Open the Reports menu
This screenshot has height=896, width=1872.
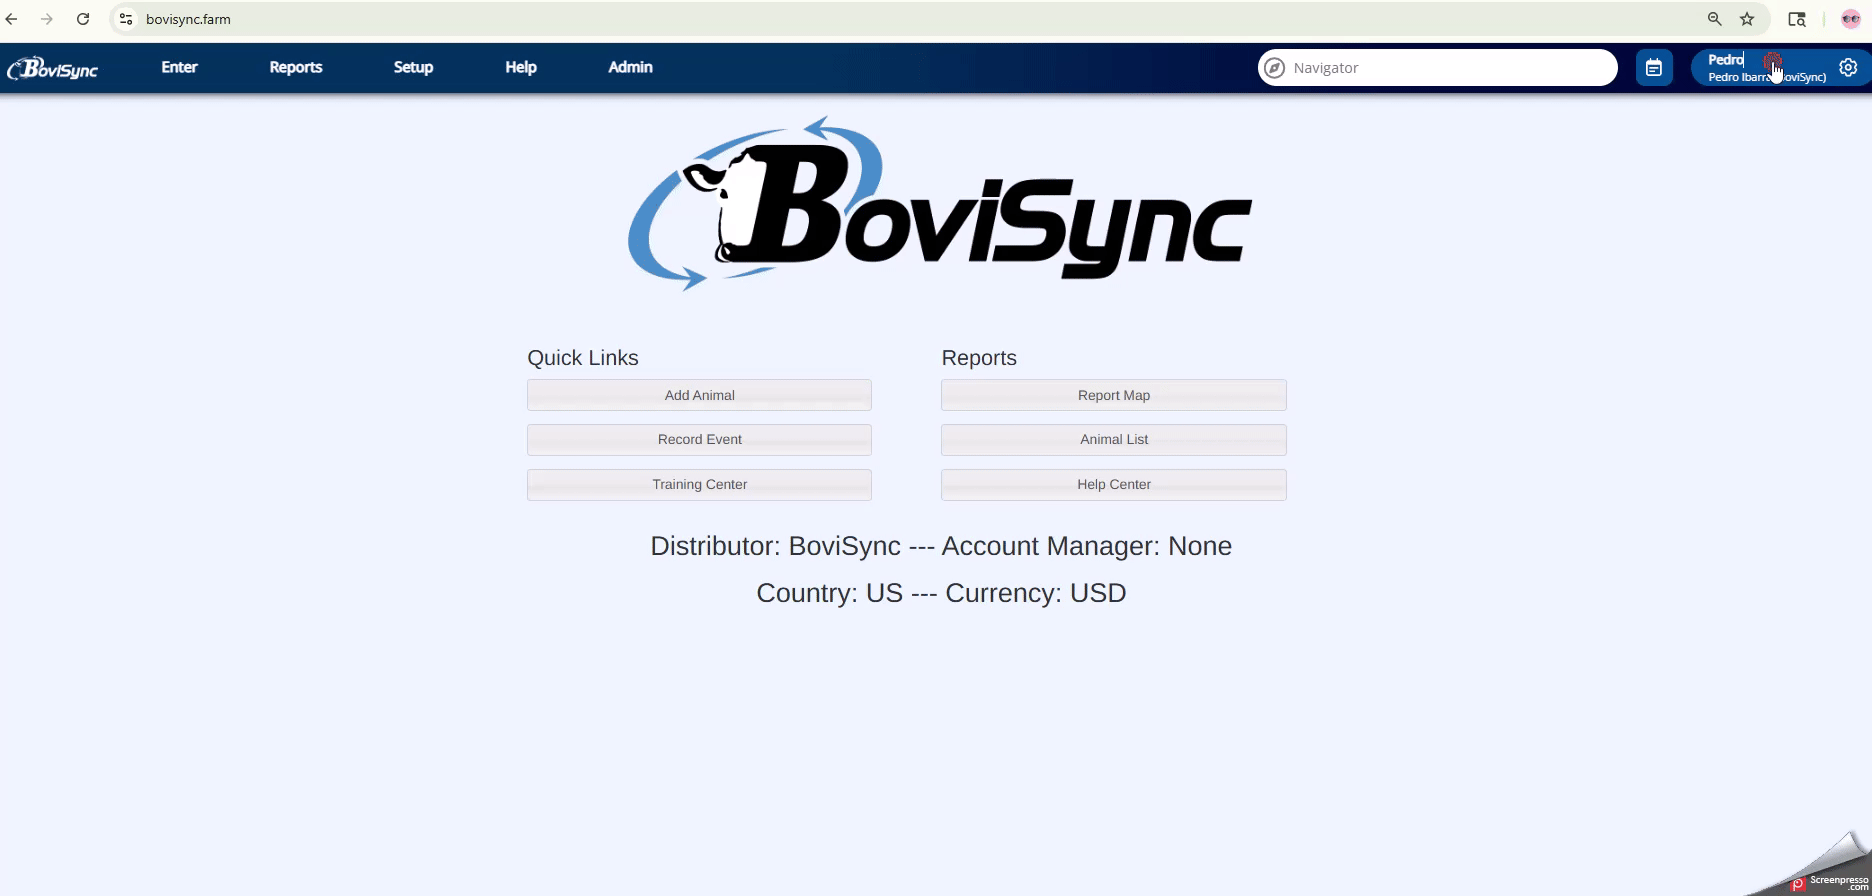pyautogui.click(x=296, y=67)
